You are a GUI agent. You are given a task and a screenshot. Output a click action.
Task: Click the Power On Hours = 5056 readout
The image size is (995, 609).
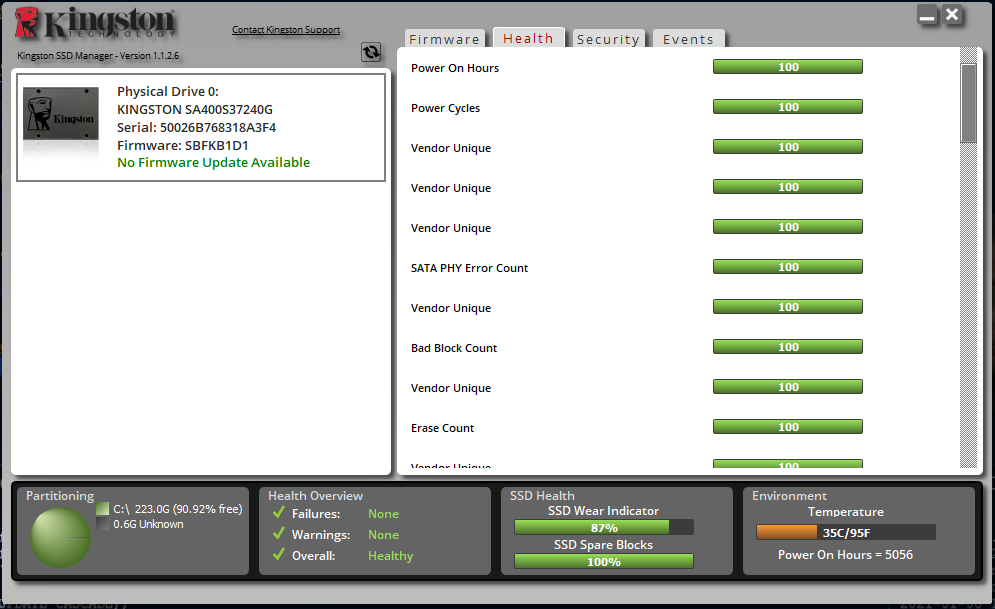pos(845,554)
